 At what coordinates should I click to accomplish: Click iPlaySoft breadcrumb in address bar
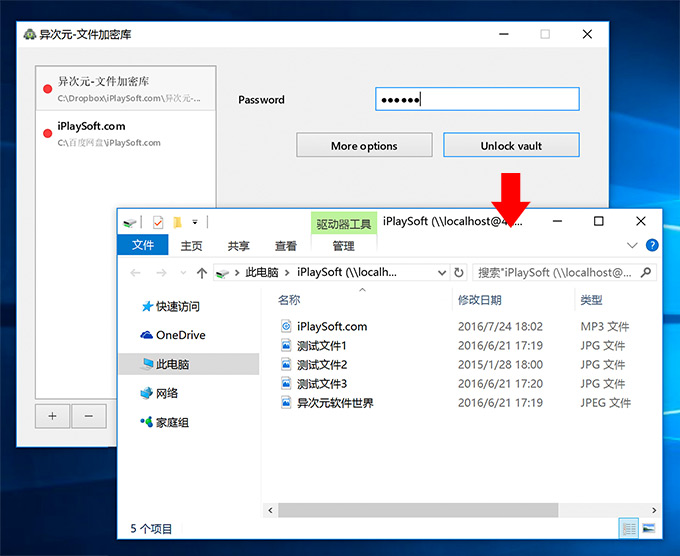347,272
